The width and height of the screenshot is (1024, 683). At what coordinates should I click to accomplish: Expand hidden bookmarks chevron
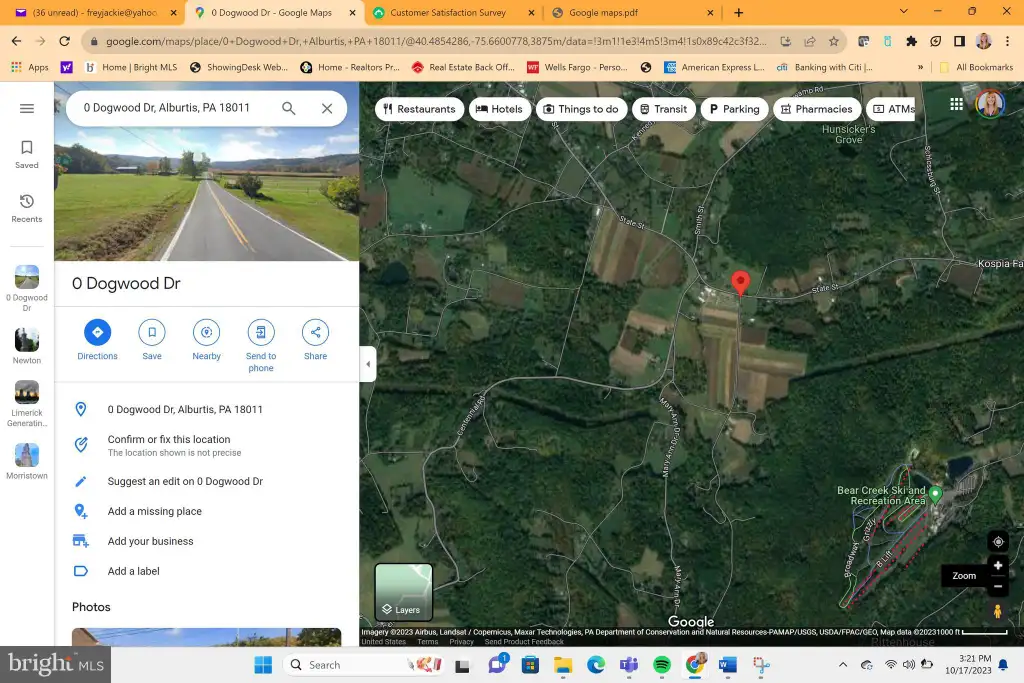(920, 67)
